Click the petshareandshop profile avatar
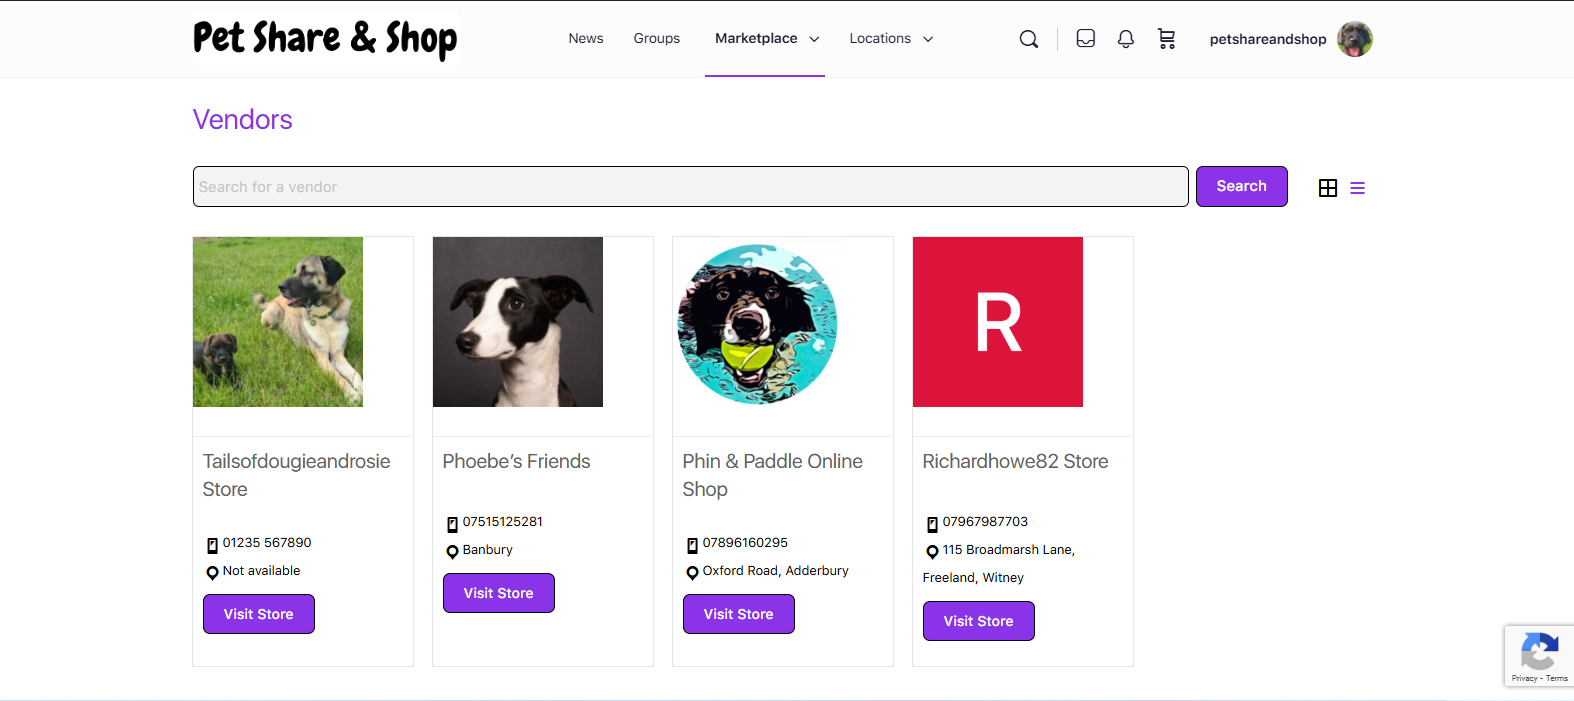 point(1354,39)
